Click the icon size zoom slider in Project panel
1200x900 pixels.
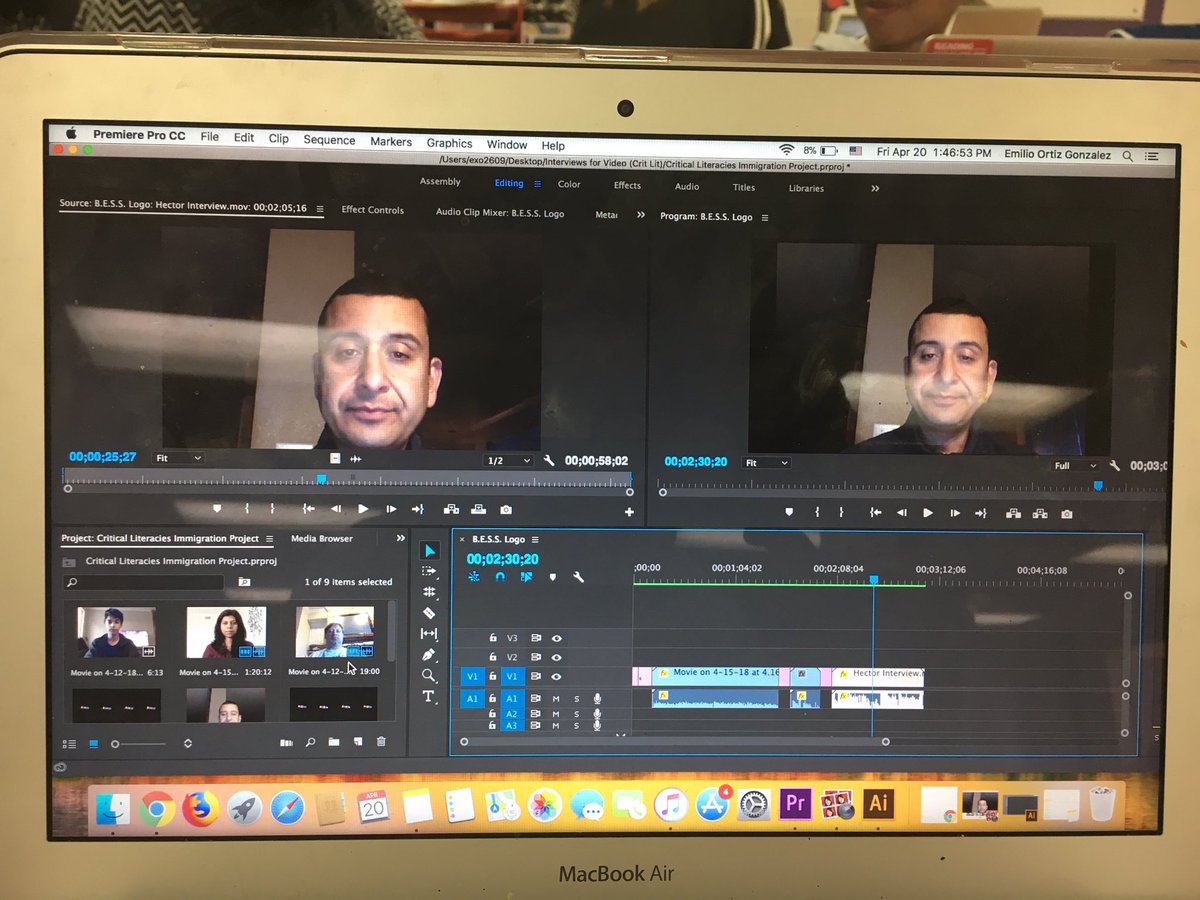pos(140,744)
